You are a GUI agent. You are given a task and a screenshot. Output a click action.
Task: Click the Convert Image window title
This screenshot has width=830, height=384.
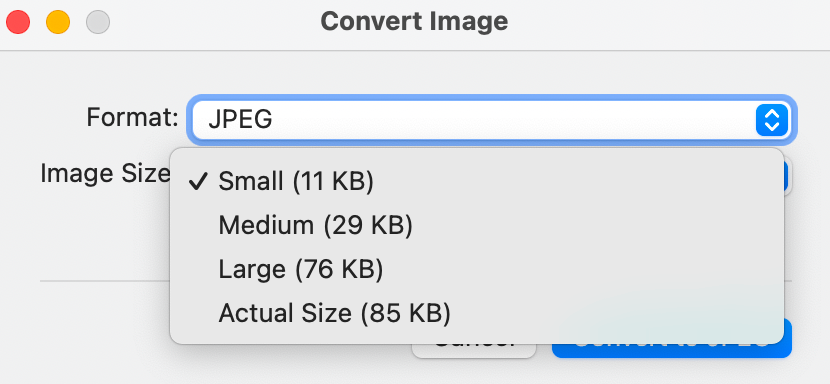click(x=414, y=22)
